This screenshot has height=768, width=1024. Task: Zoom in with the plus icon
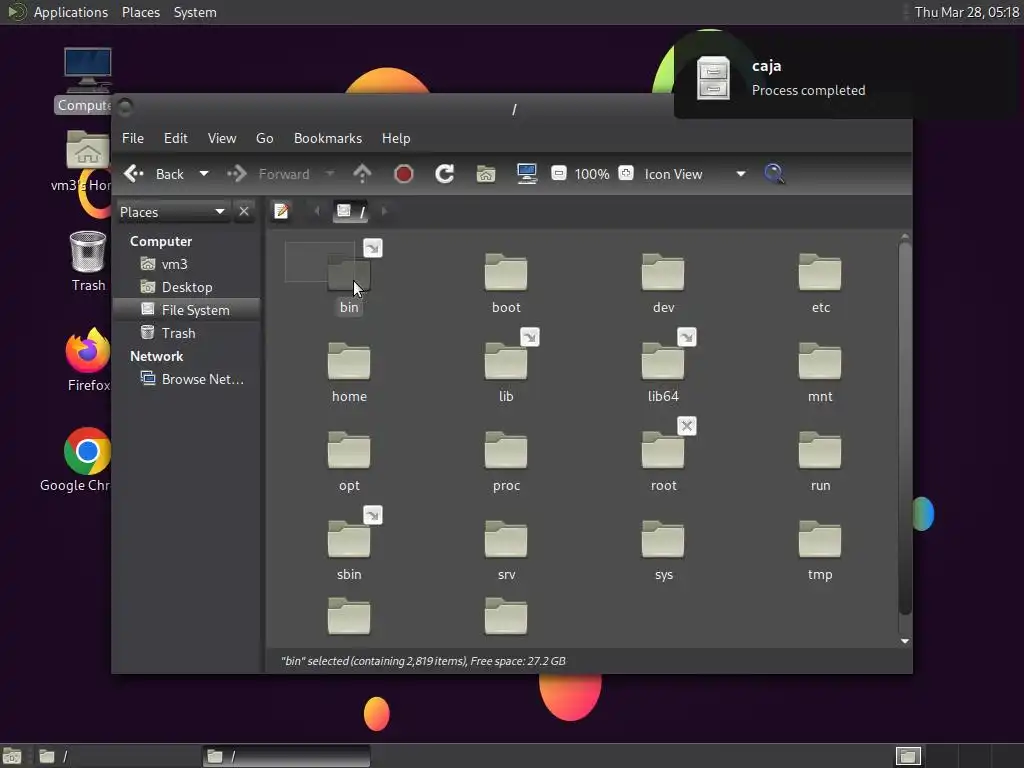[x=626, y=173]
